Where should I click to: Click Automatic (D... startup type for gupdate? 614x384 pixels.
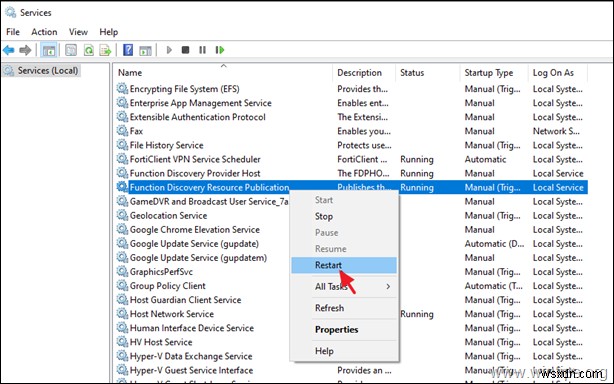click(494, 243)
